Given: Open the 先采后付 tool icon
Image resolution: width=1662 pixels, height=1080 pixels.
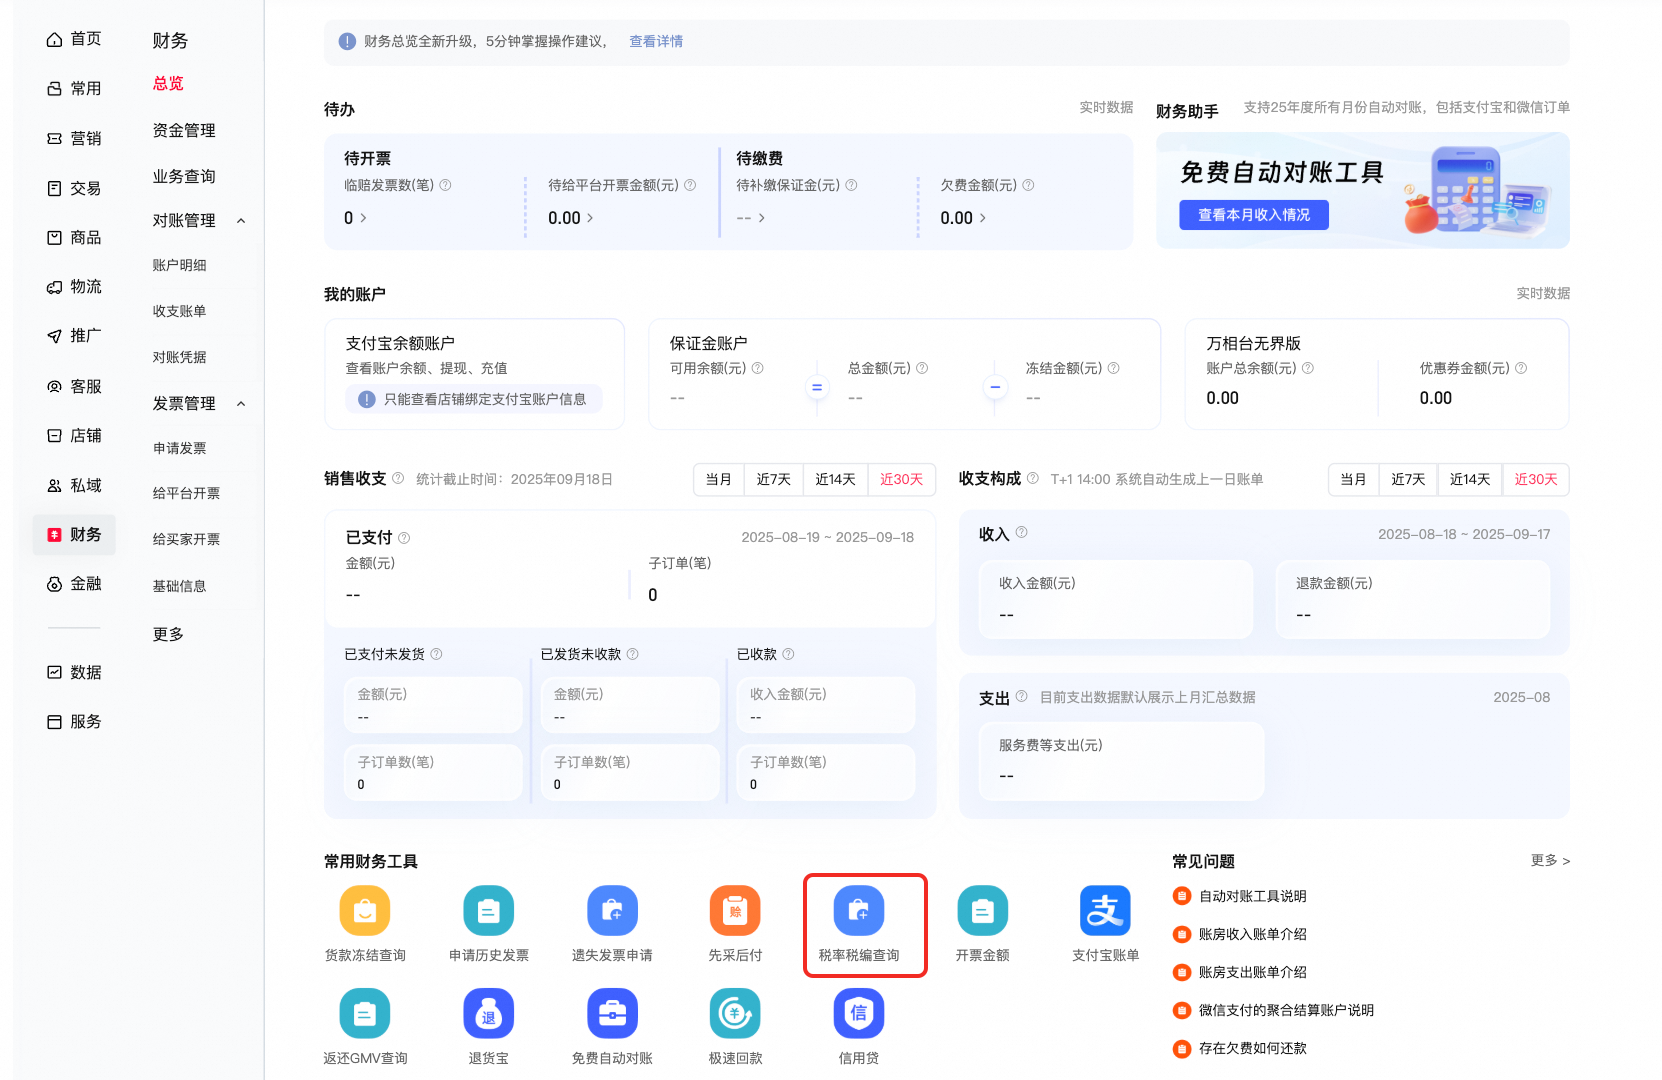Looking at the screenshot, I should (x=735, y=911).
